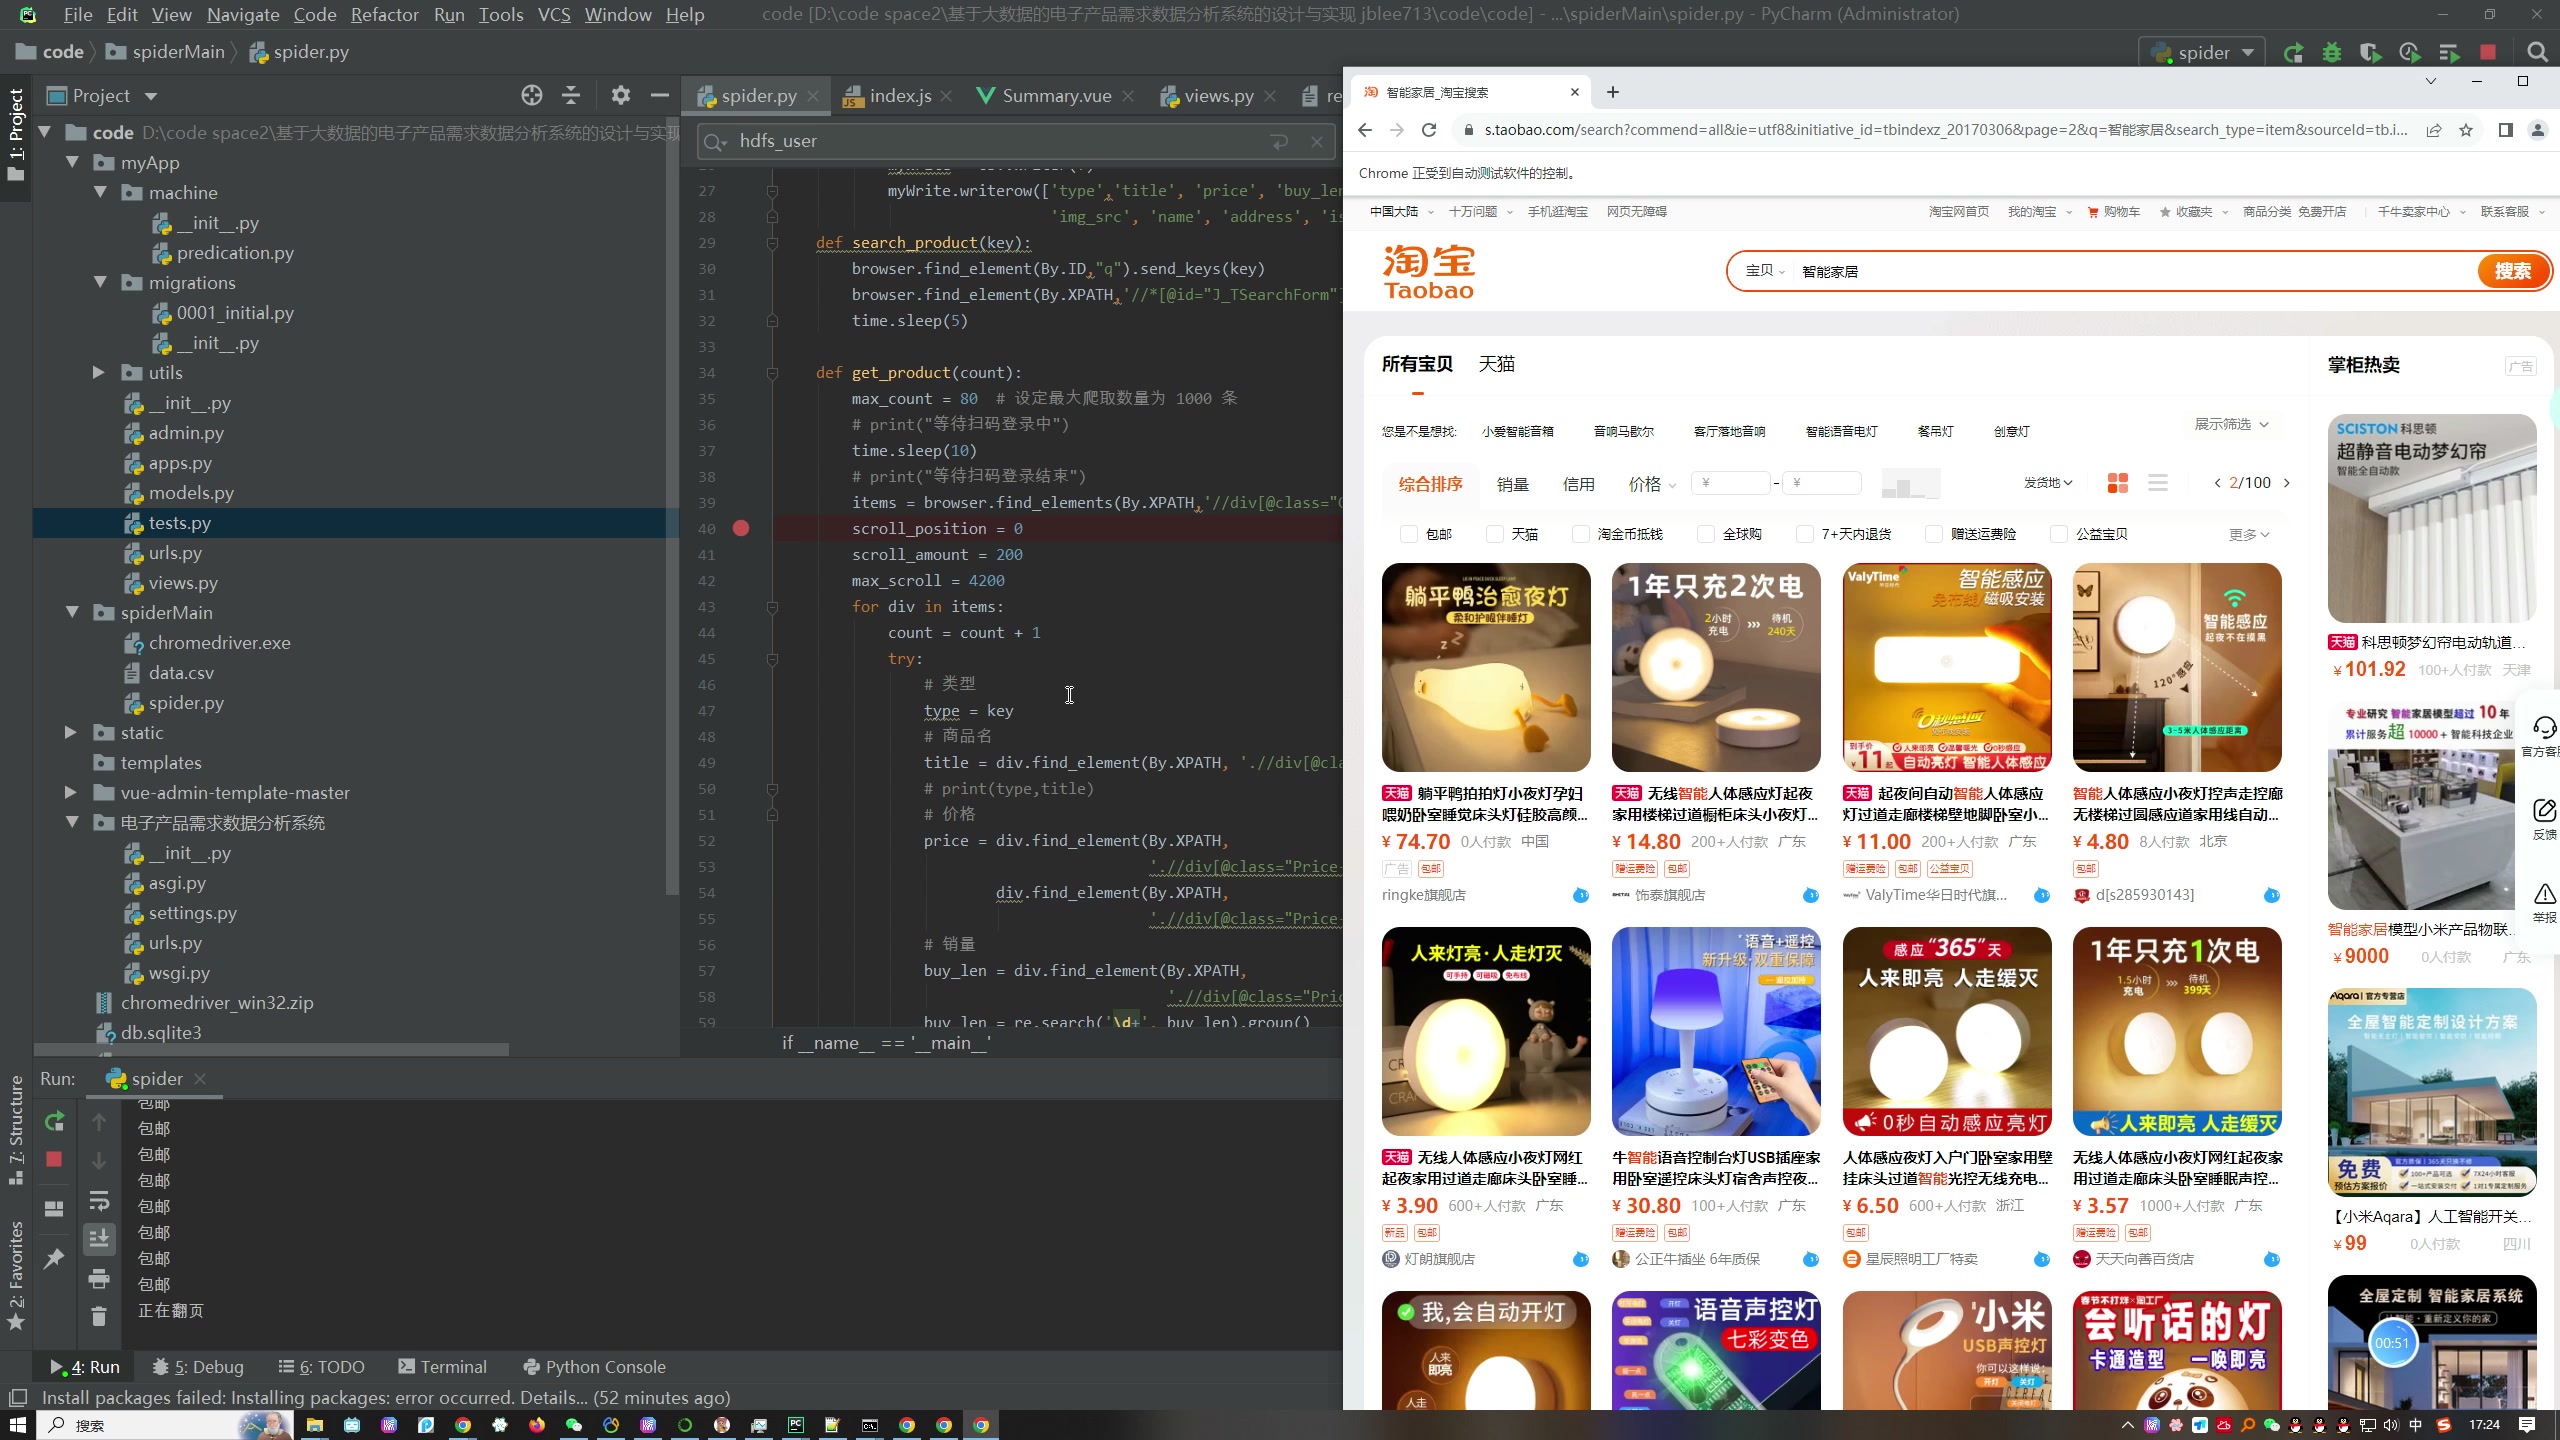Expand 更多 filter options
Viewport: 2560px width, 1440px height.
[x=2248, y=535]
